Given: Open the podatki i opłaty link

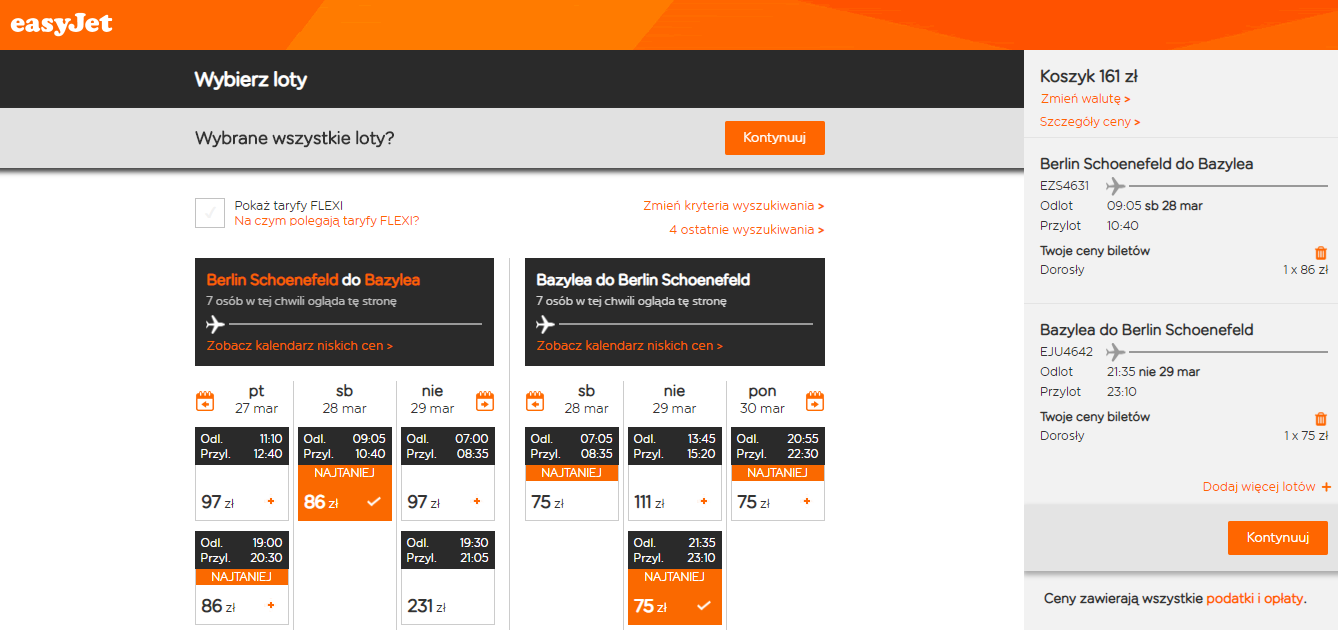Looking at the screenshot, I should click(x=1255, y=599).
